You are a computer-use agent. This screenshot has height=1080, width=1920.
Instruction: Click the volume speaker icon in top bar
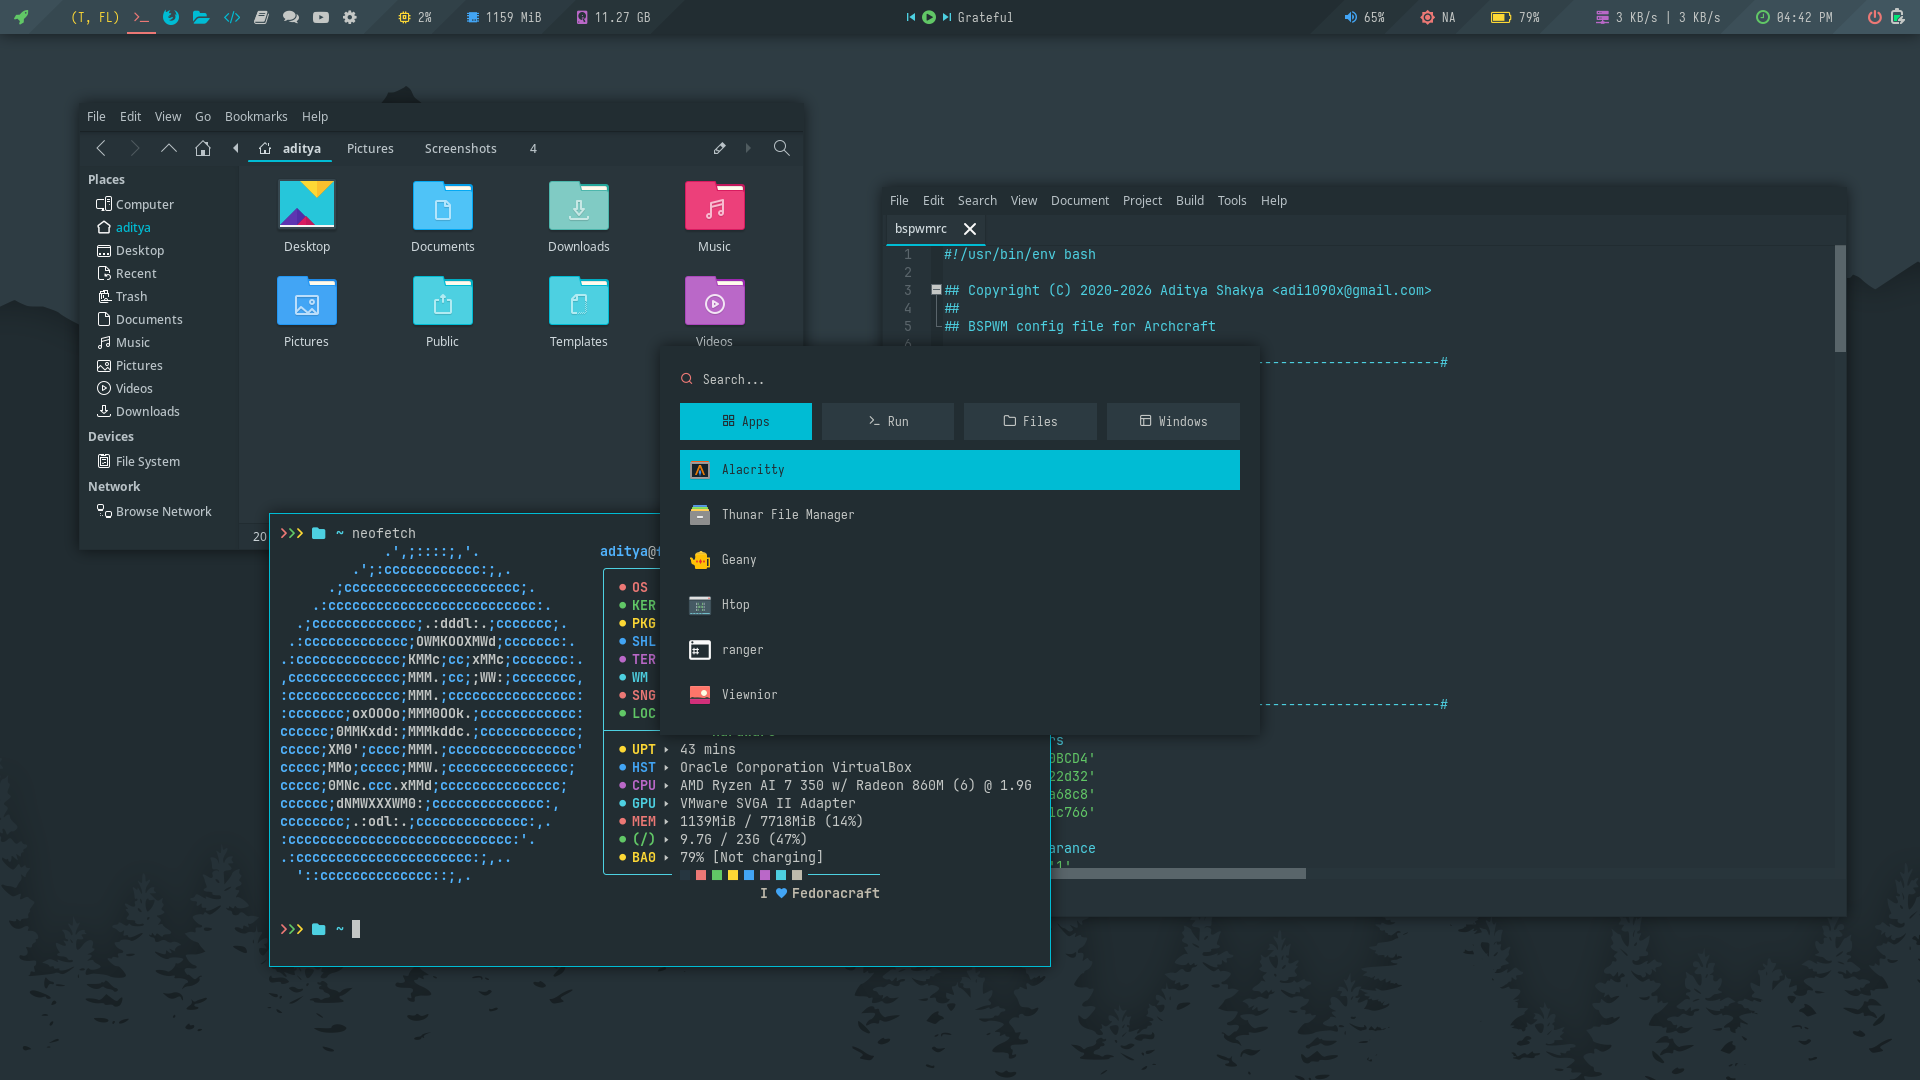[x=1351, y=17]
